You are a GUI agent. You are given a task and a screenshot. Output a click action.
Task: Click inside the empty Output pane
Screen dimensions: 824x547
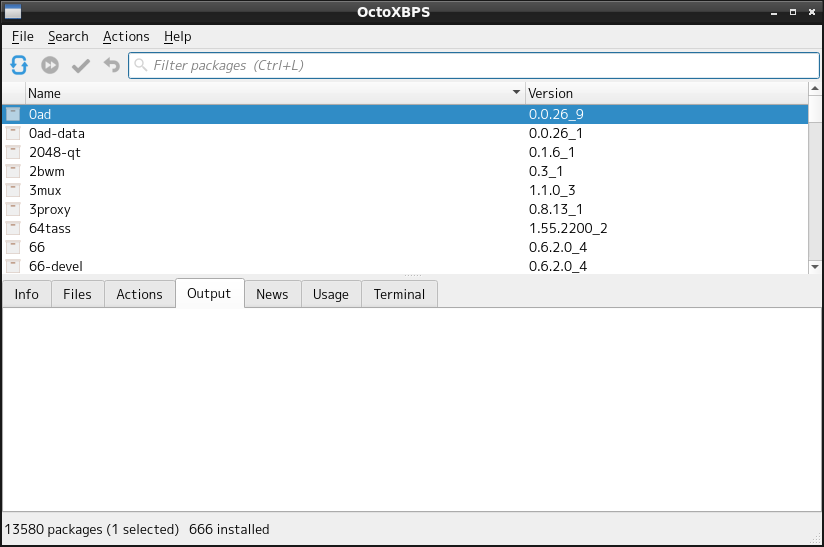[412, 409]
